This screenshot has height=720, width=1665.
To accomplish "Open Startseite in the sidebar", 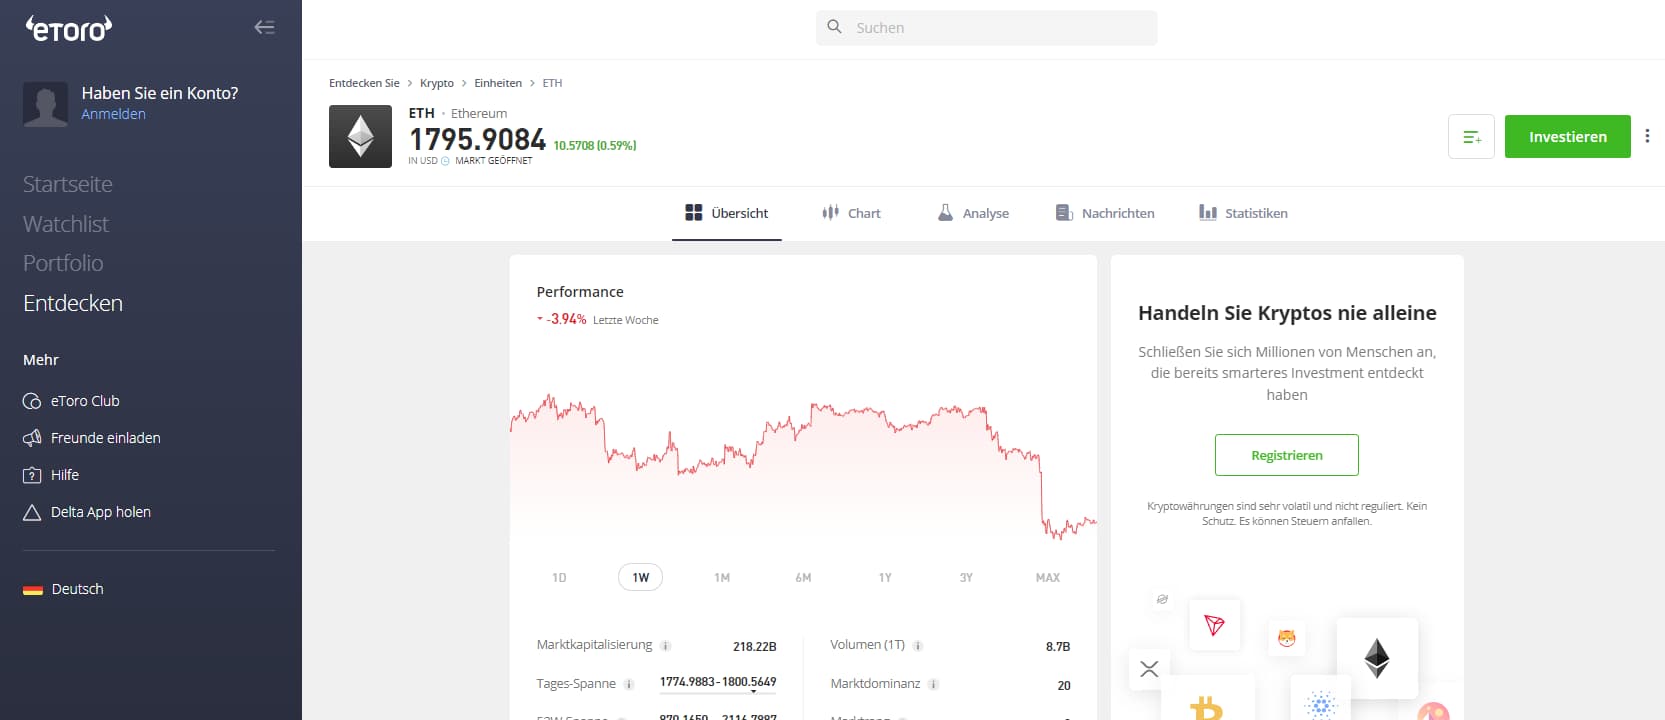I will click(x=68, y=184).
